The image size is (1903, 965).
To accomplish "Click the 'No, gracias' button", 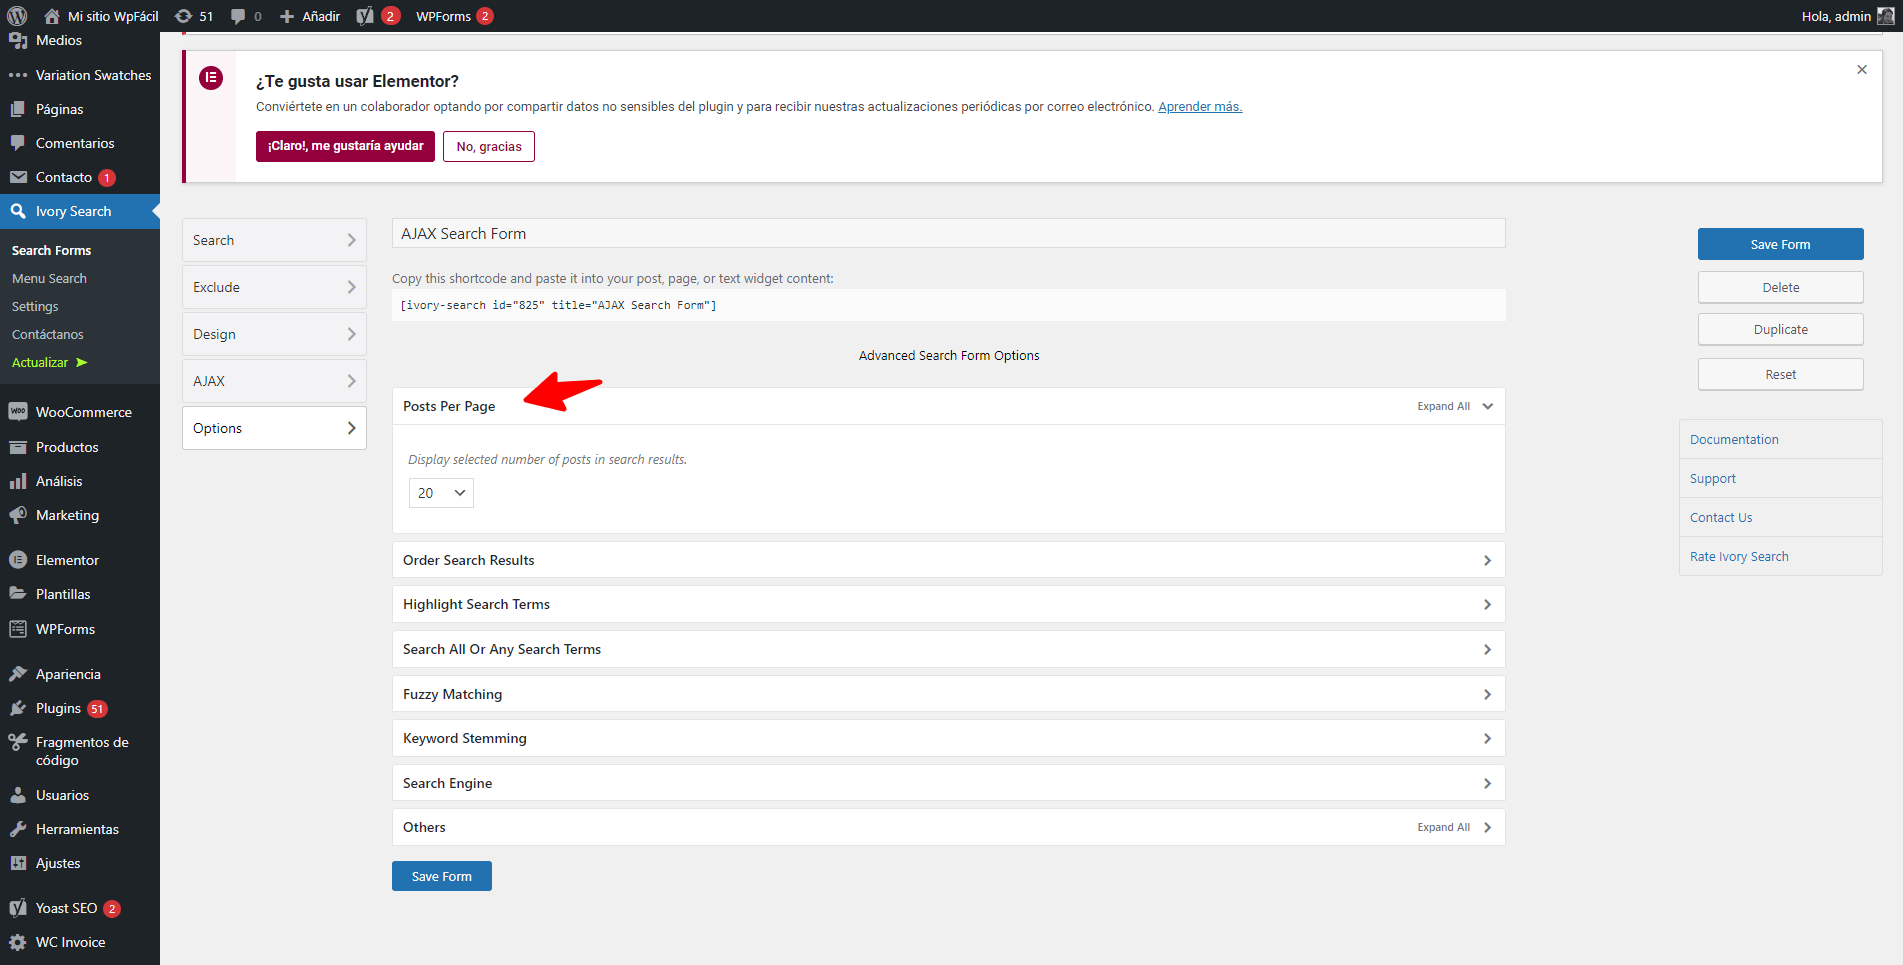I will click(x=489, y=146).
